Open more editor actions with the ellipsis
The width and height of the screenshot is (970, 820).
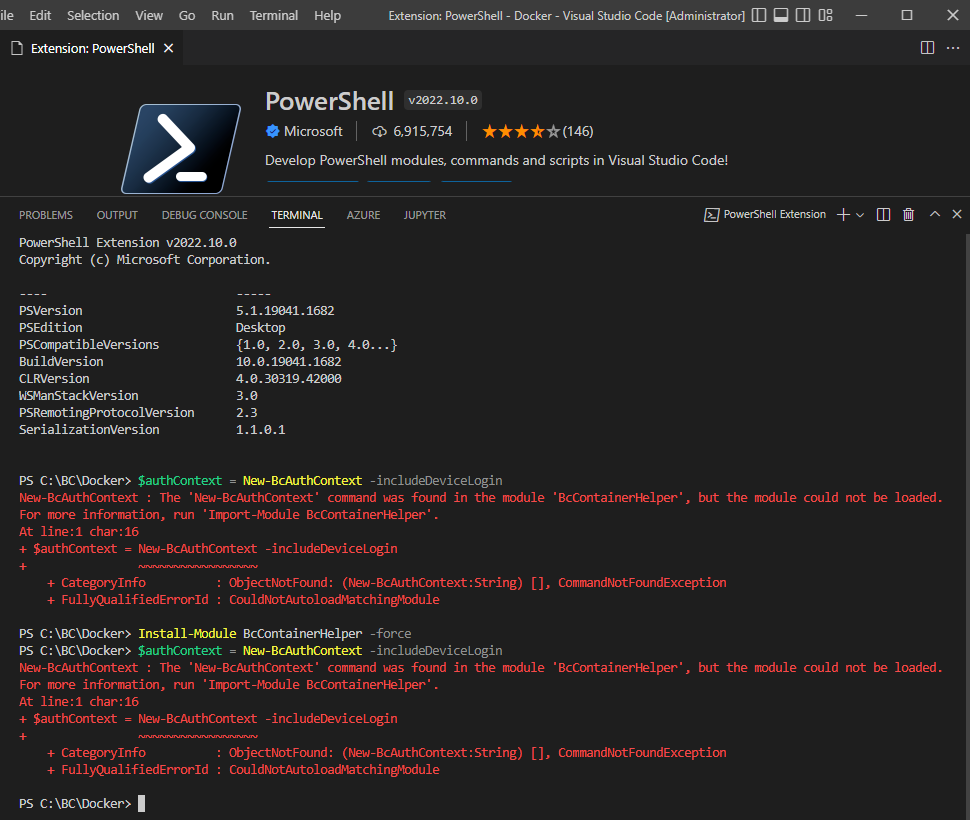tap(953, 47)
